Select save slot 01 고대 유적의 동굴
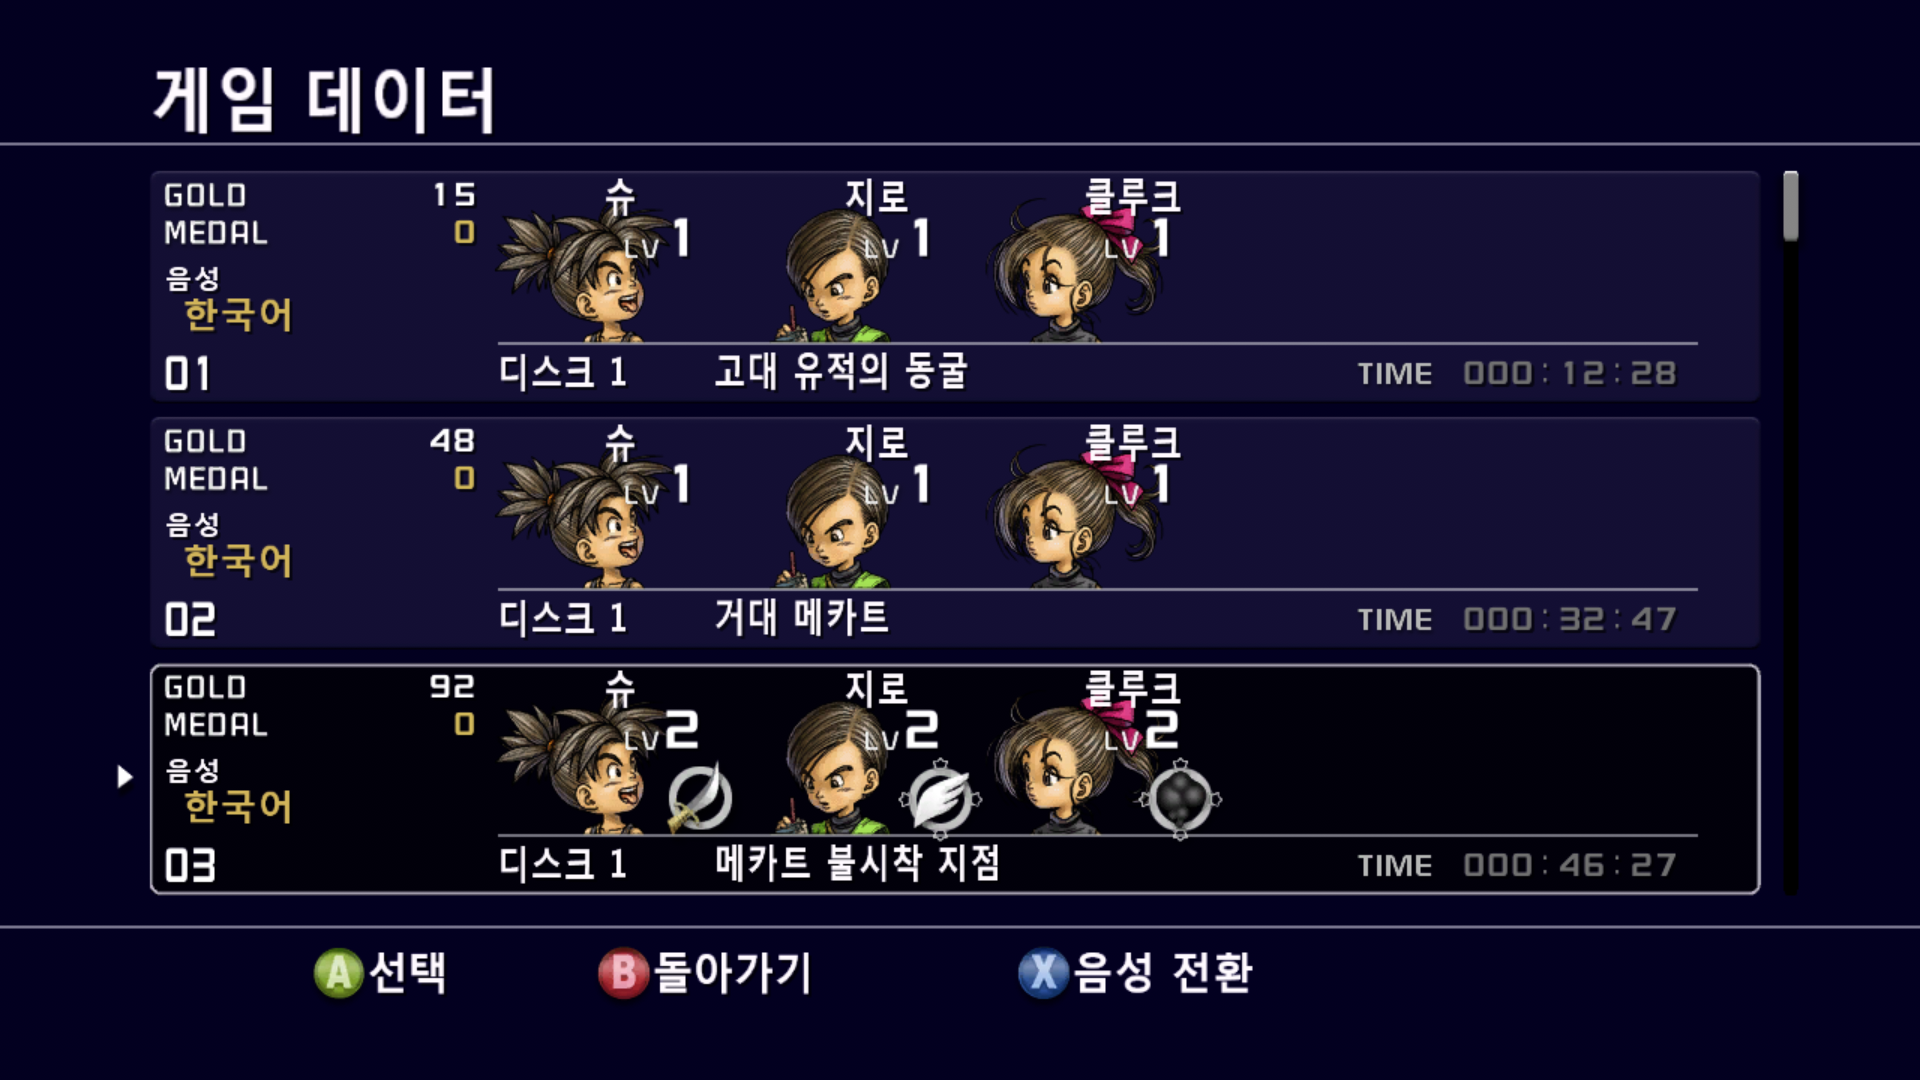The height and width of the screenshot is (1080, 1920). [x=955, y=286]
